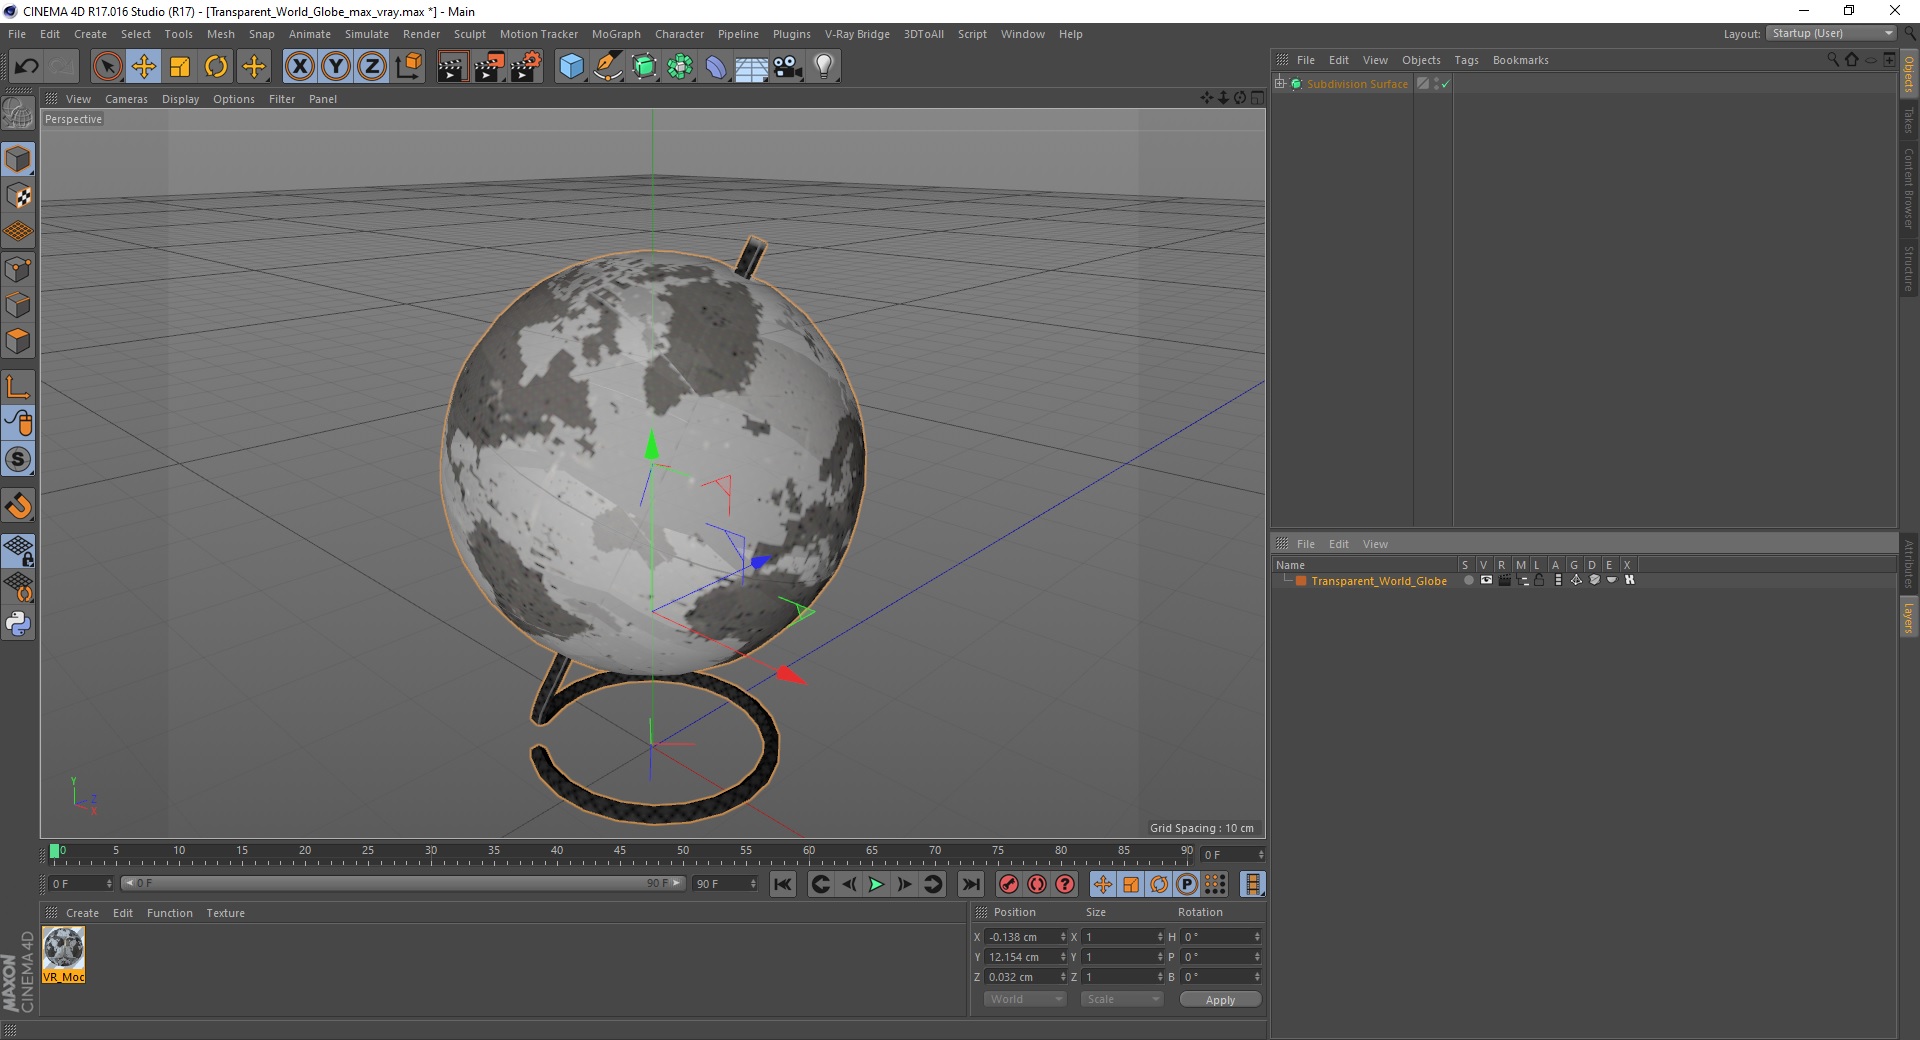Screen dimensions: 1920x1040
Task: Click the Undo arrow icon
Action: point(26,67)
